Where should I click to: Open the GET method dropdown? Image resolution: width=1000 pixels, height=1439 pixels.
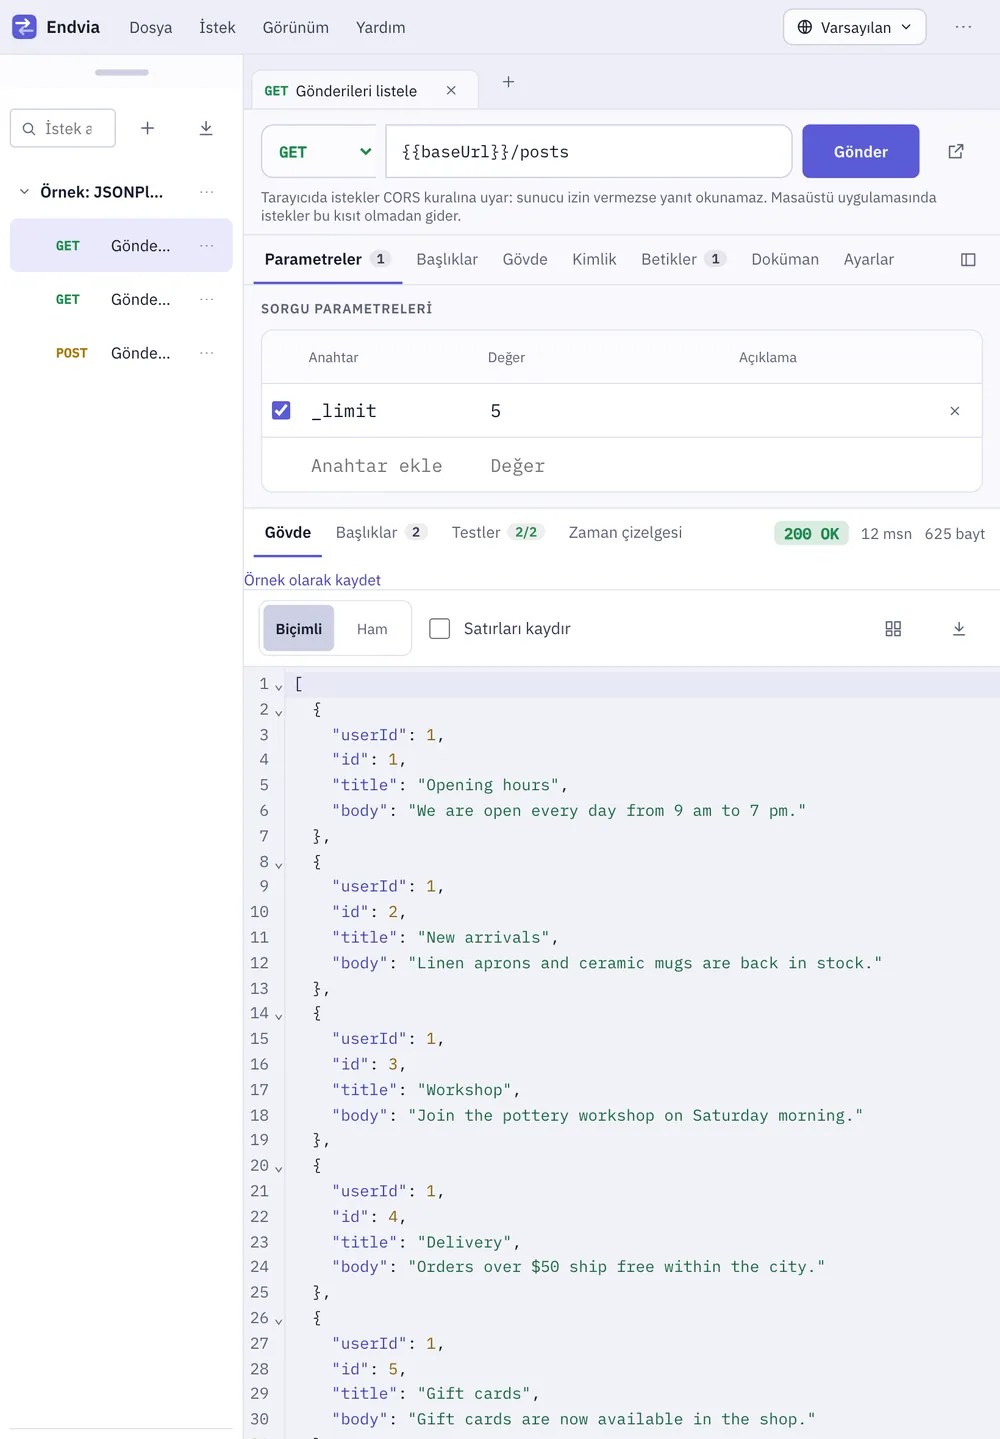click(319, 151)
